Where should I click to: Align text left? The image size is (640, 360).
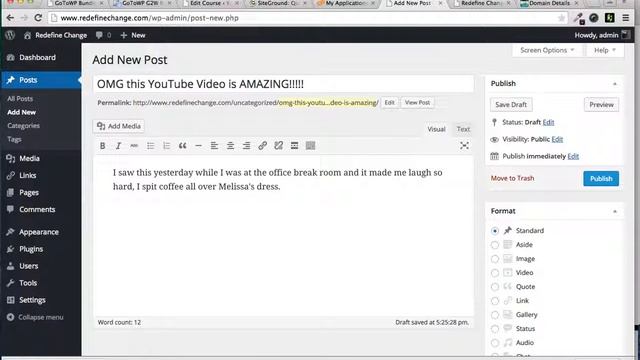214,146
